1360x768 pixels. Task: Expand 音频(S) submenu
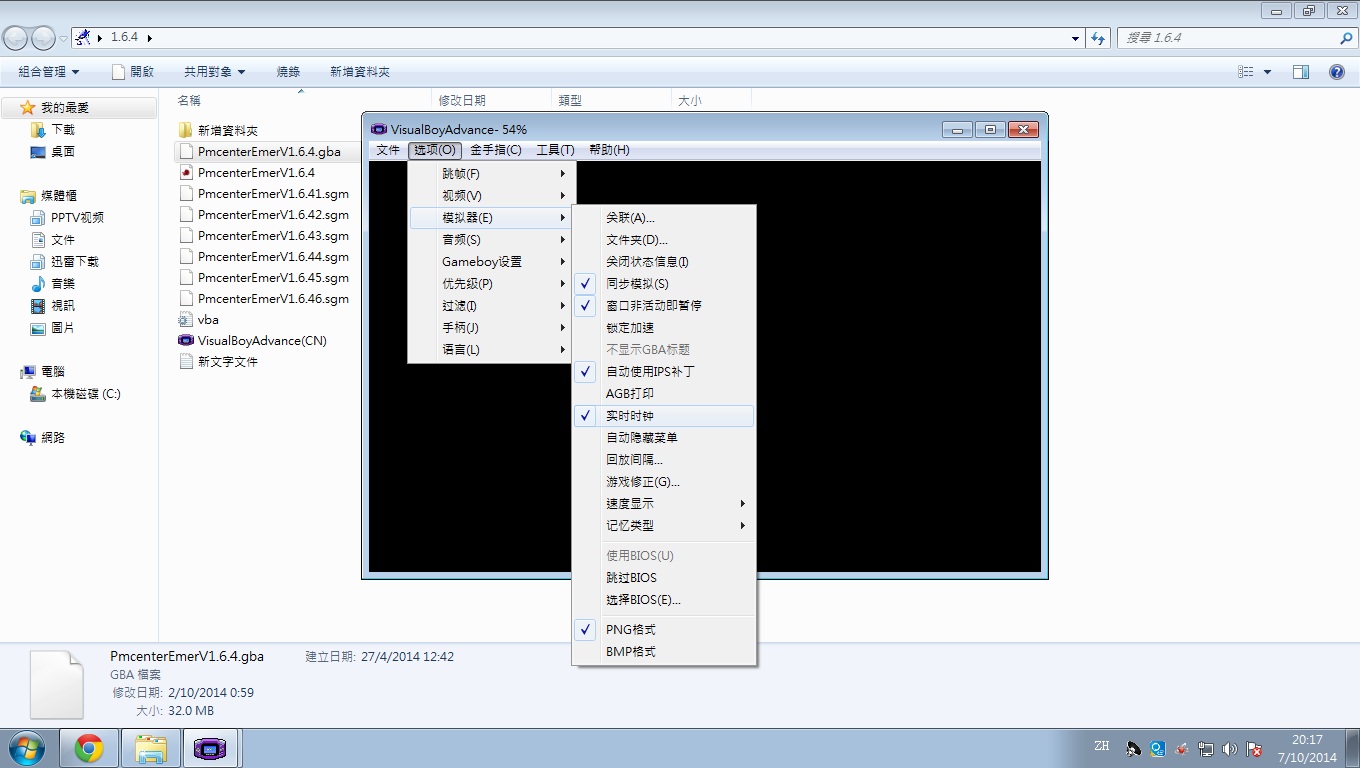pos(492,239)
